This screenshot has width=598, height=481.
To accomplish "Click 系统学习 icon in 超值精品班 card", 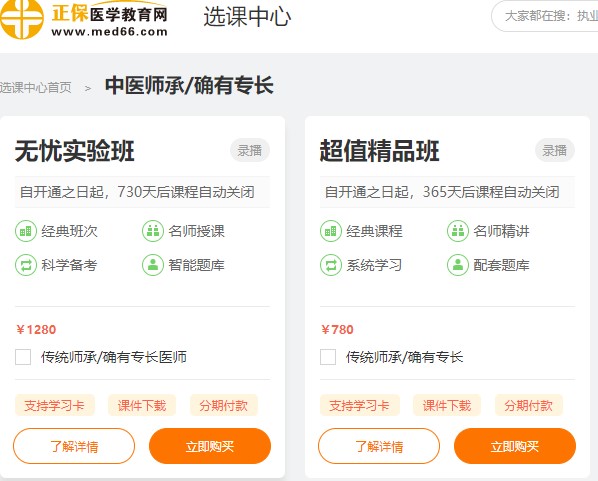I will [331, 265].
